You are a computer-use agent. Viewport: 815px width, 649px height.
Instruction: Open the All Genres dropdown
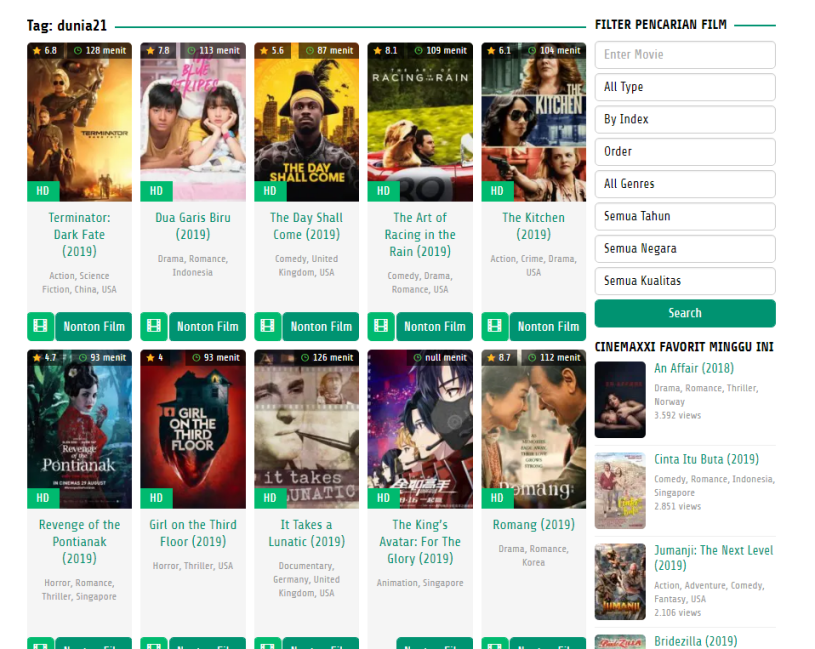685,184
